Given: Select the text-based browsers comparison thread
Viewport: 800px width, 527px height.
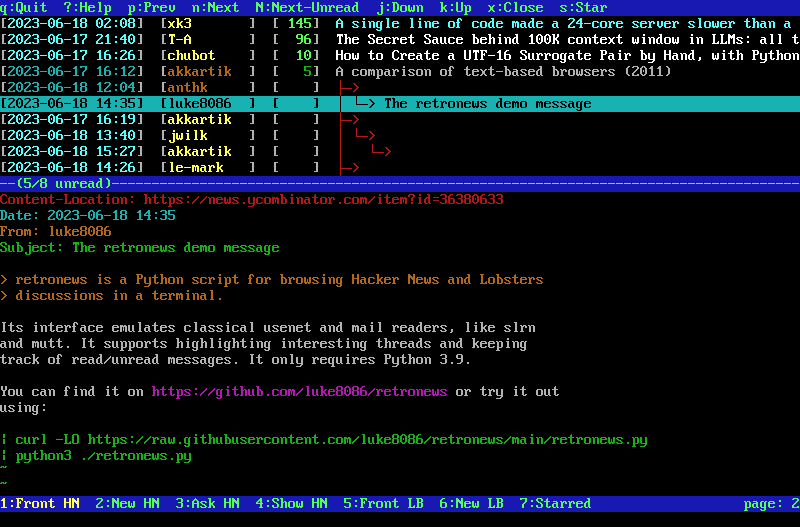Looking at the screenshot, I should click(400, 71).
